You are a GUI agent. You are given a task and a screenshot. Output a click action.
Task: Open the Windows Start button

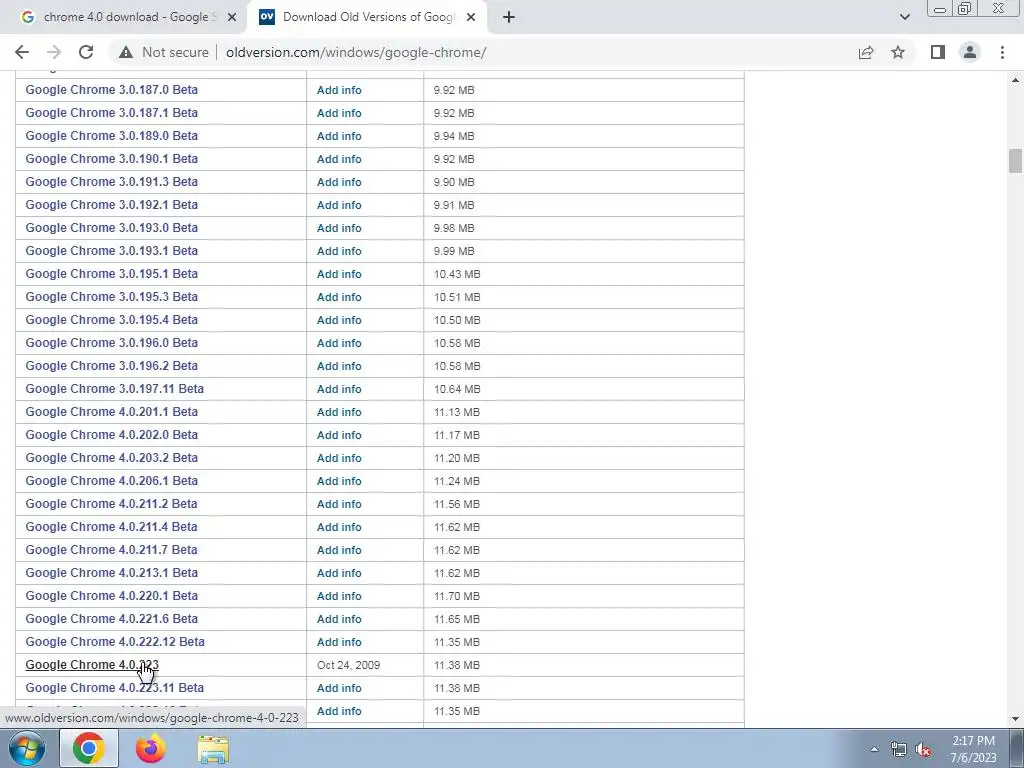[x=27, y=748]
